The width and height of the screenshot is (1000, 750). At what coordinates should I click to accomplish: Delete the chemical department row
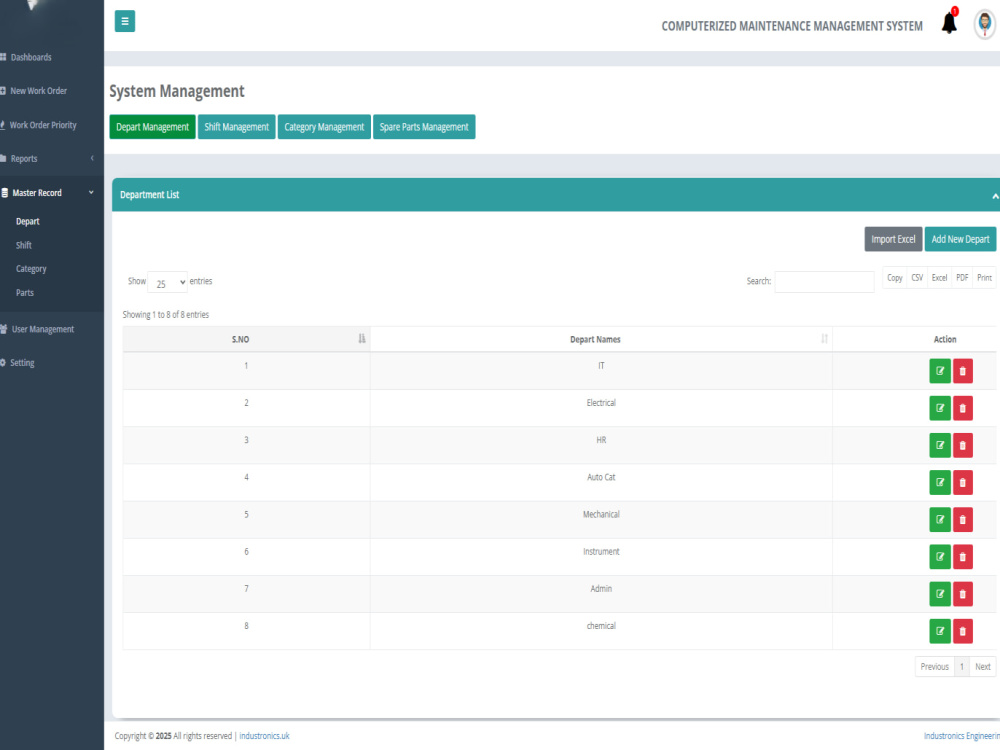[963, 631]
